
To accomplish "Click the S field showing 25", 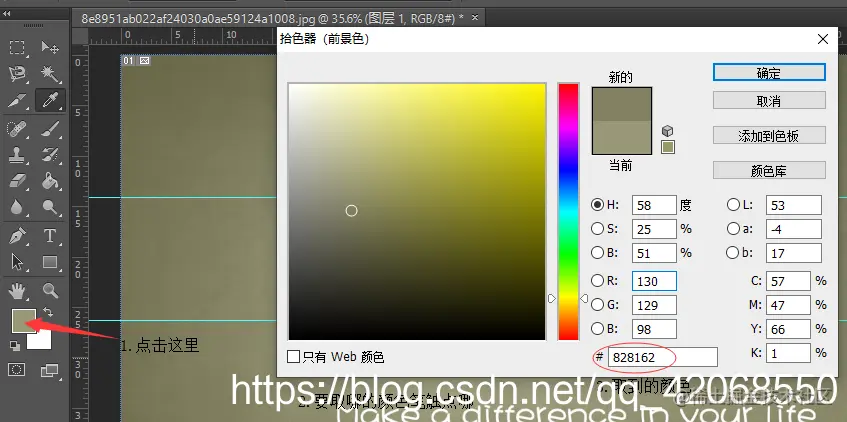I will [x=654, y=229].
